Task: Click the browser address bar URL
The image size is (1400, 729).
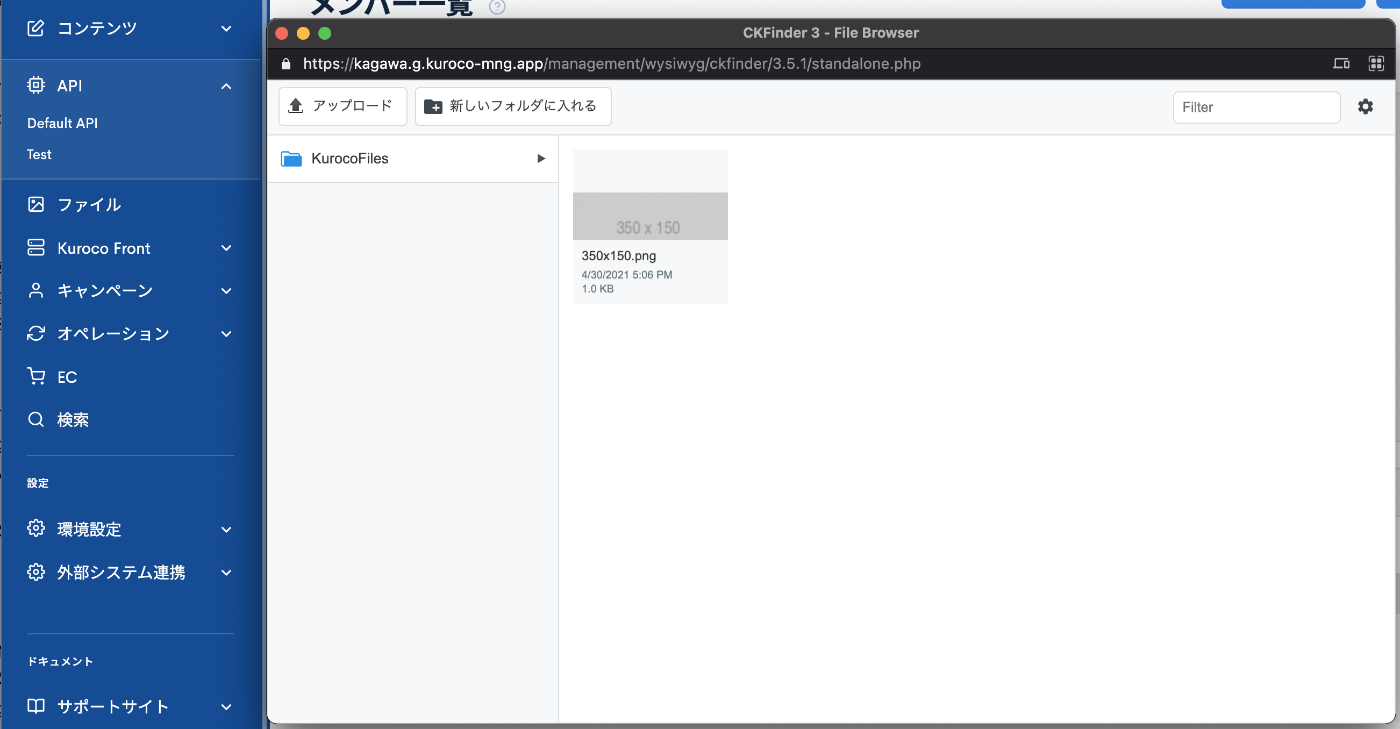Action: tap(612, 64)
